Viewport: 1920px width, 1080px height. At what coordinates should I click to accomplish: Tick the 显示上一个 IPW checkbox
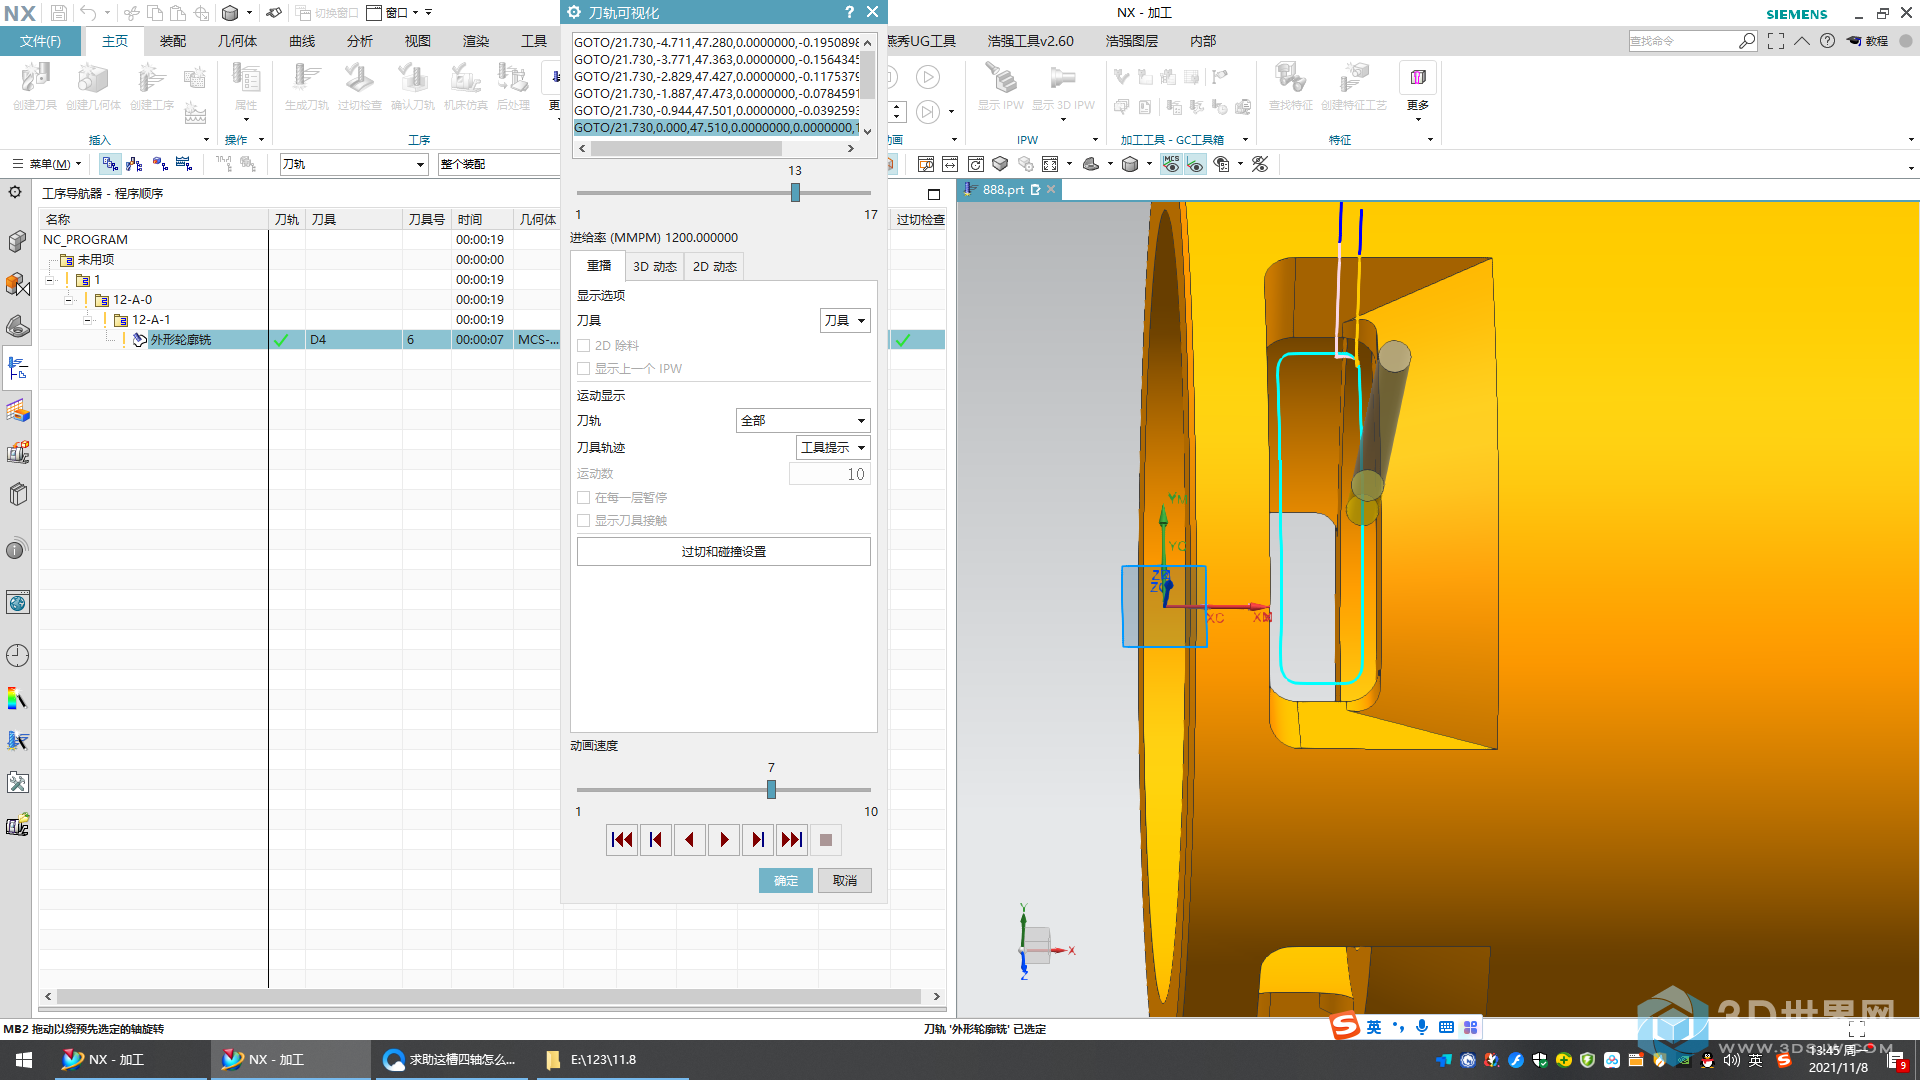(583, 369)
